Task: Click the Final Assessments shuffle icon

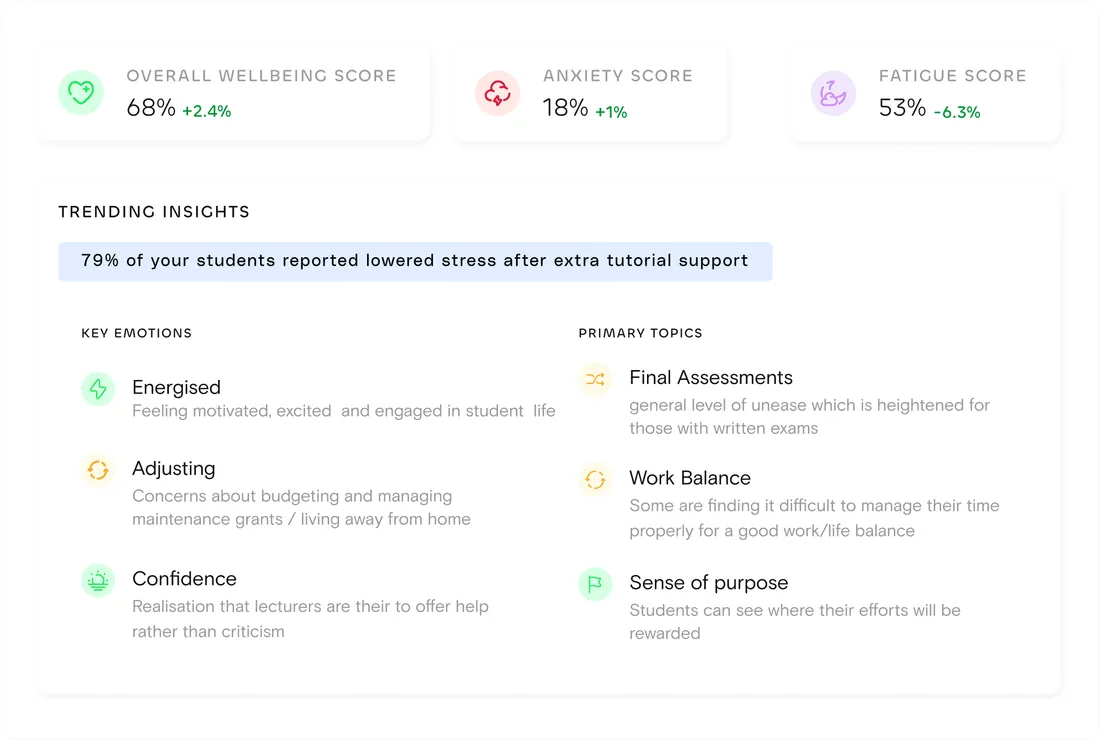Action: pyautogui.click(x=595, y=379)
